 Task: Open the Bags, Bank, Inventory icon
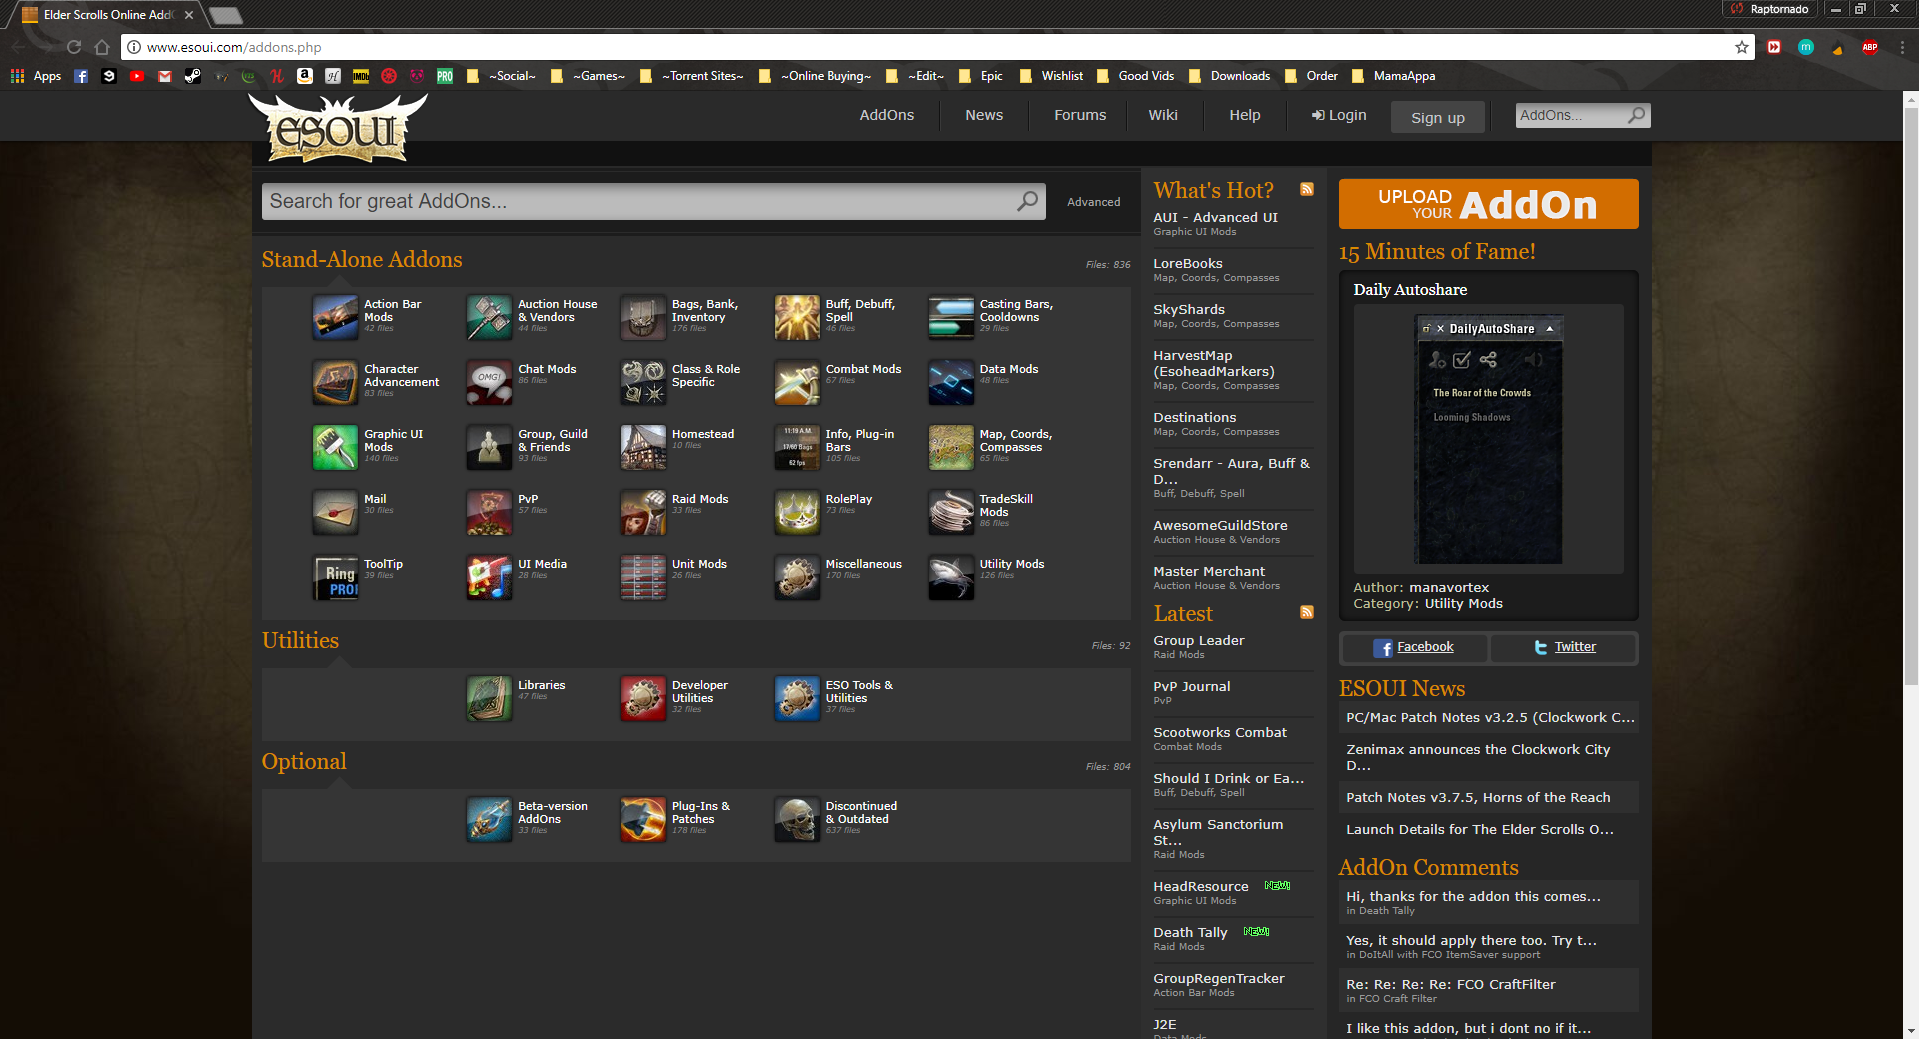(643, 318)
